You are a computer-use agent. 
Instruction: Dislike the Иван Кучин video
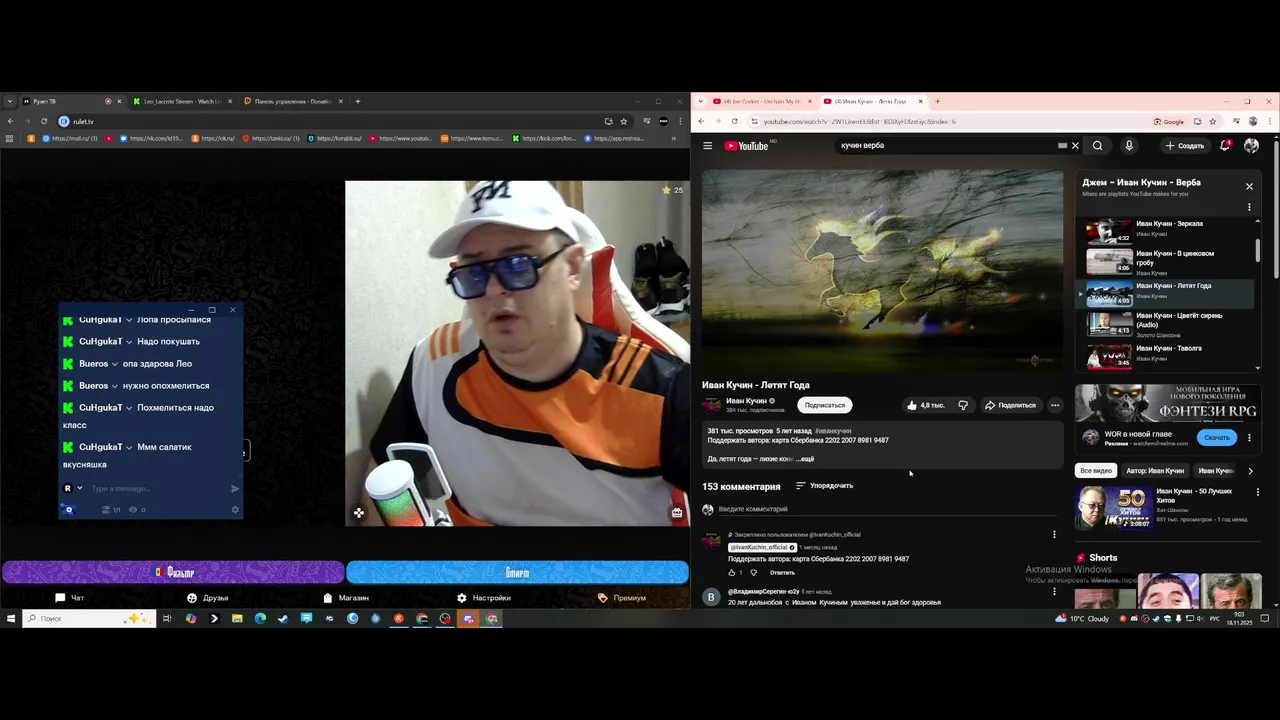pyautogui.click(x=963, y=405)
